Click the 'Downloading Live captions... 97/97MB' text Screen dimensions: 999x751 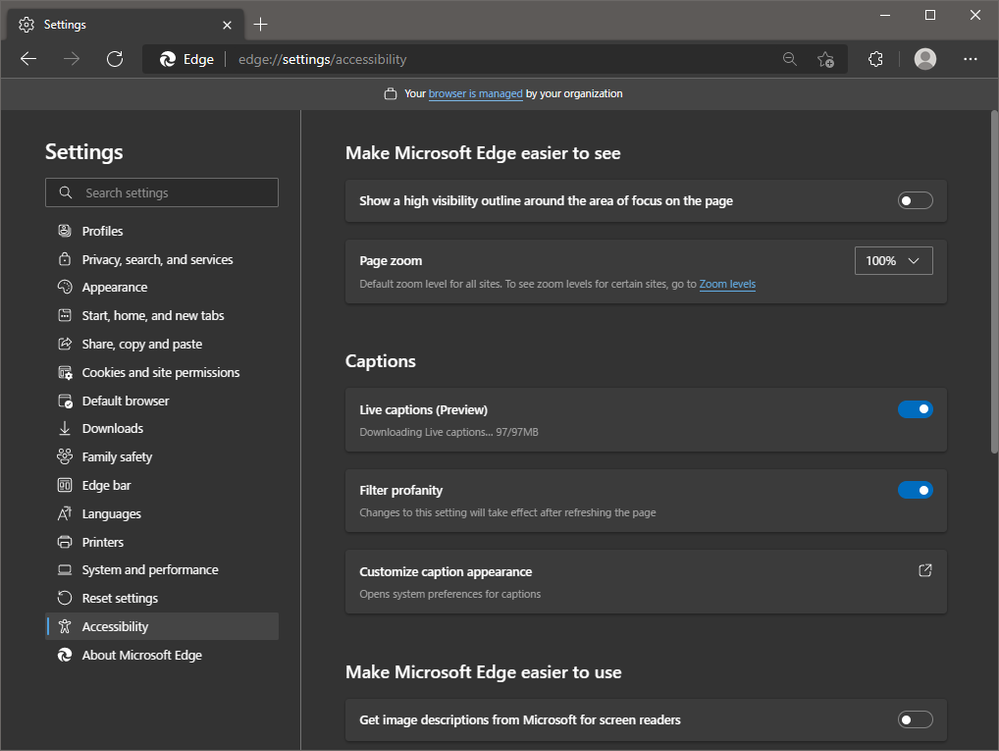tap(449, 432)
